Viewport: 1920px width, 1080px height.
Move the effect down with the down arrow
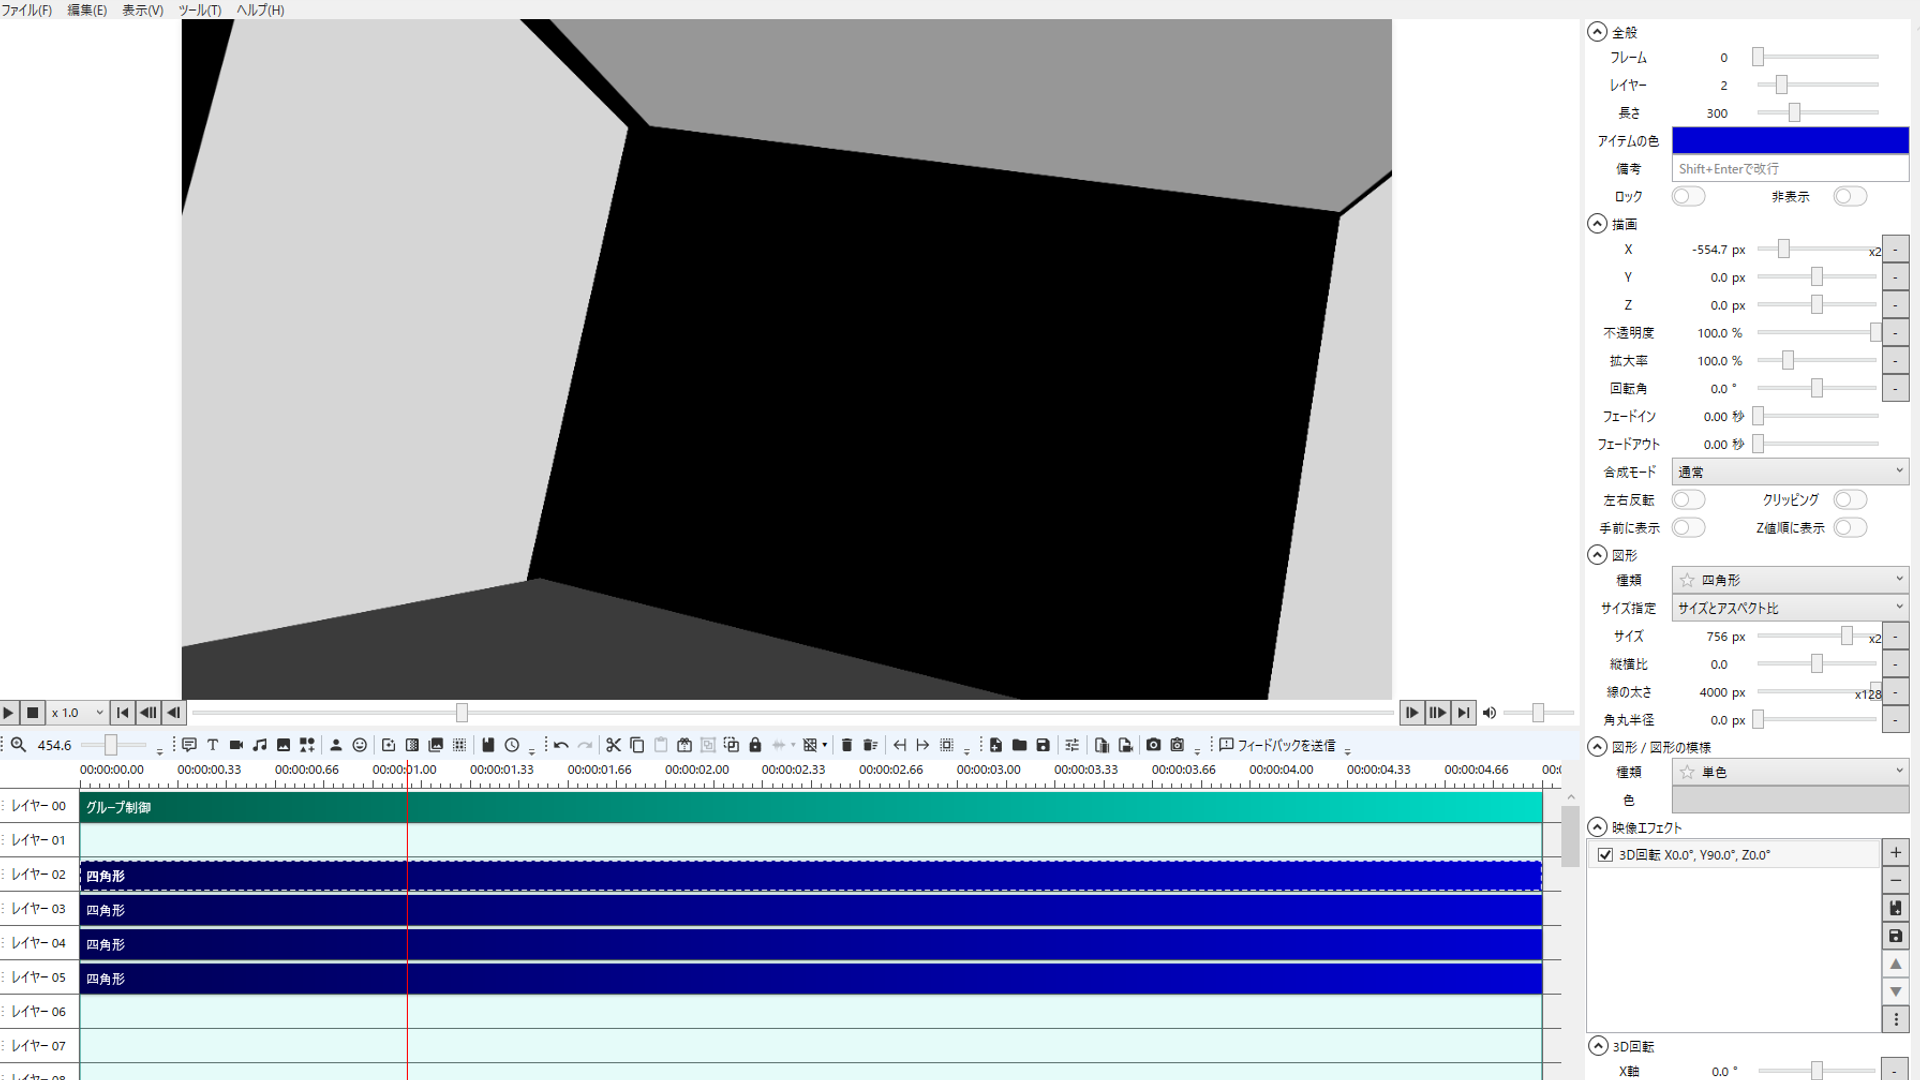pos(1895,992)
